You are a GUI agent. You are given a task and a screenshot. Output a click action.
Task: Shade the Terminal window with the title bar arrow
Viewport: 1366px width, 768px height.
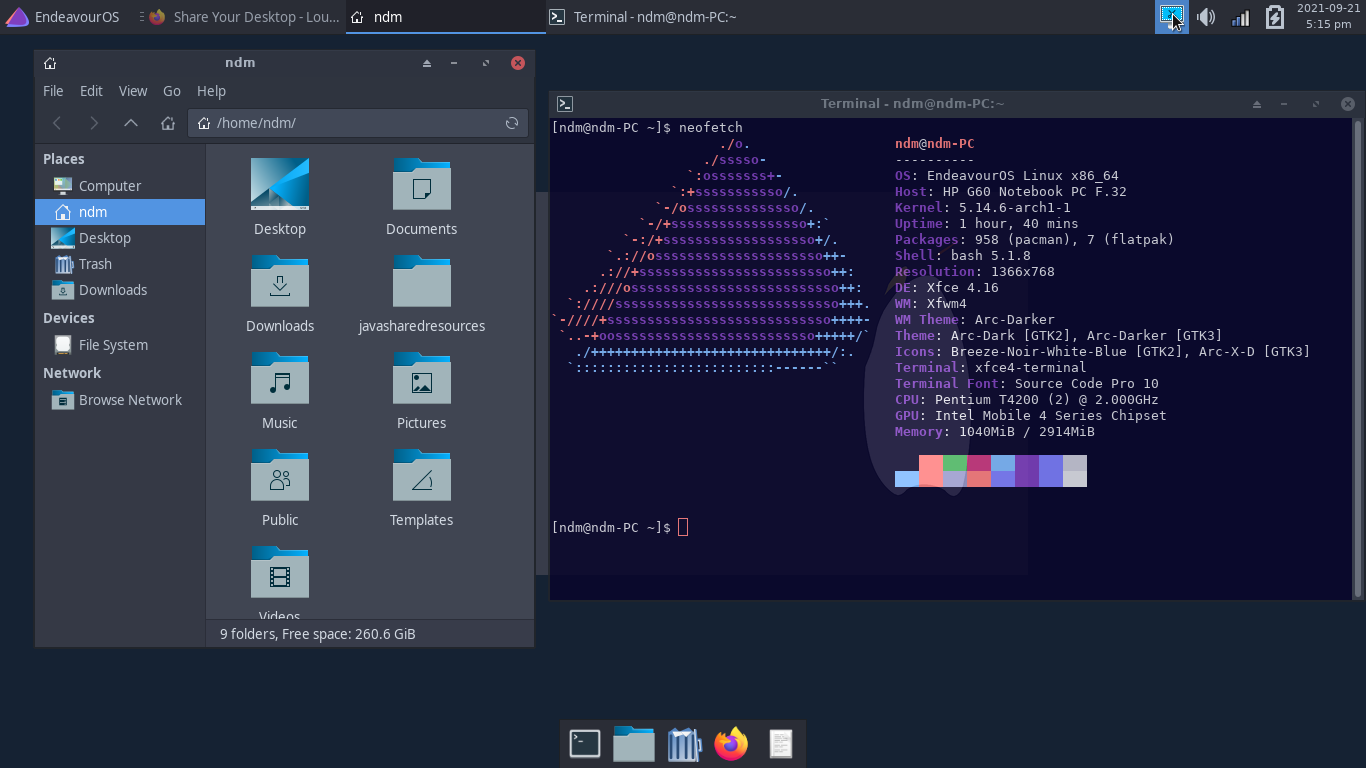pyautogui.click(x=1257, y=104)
